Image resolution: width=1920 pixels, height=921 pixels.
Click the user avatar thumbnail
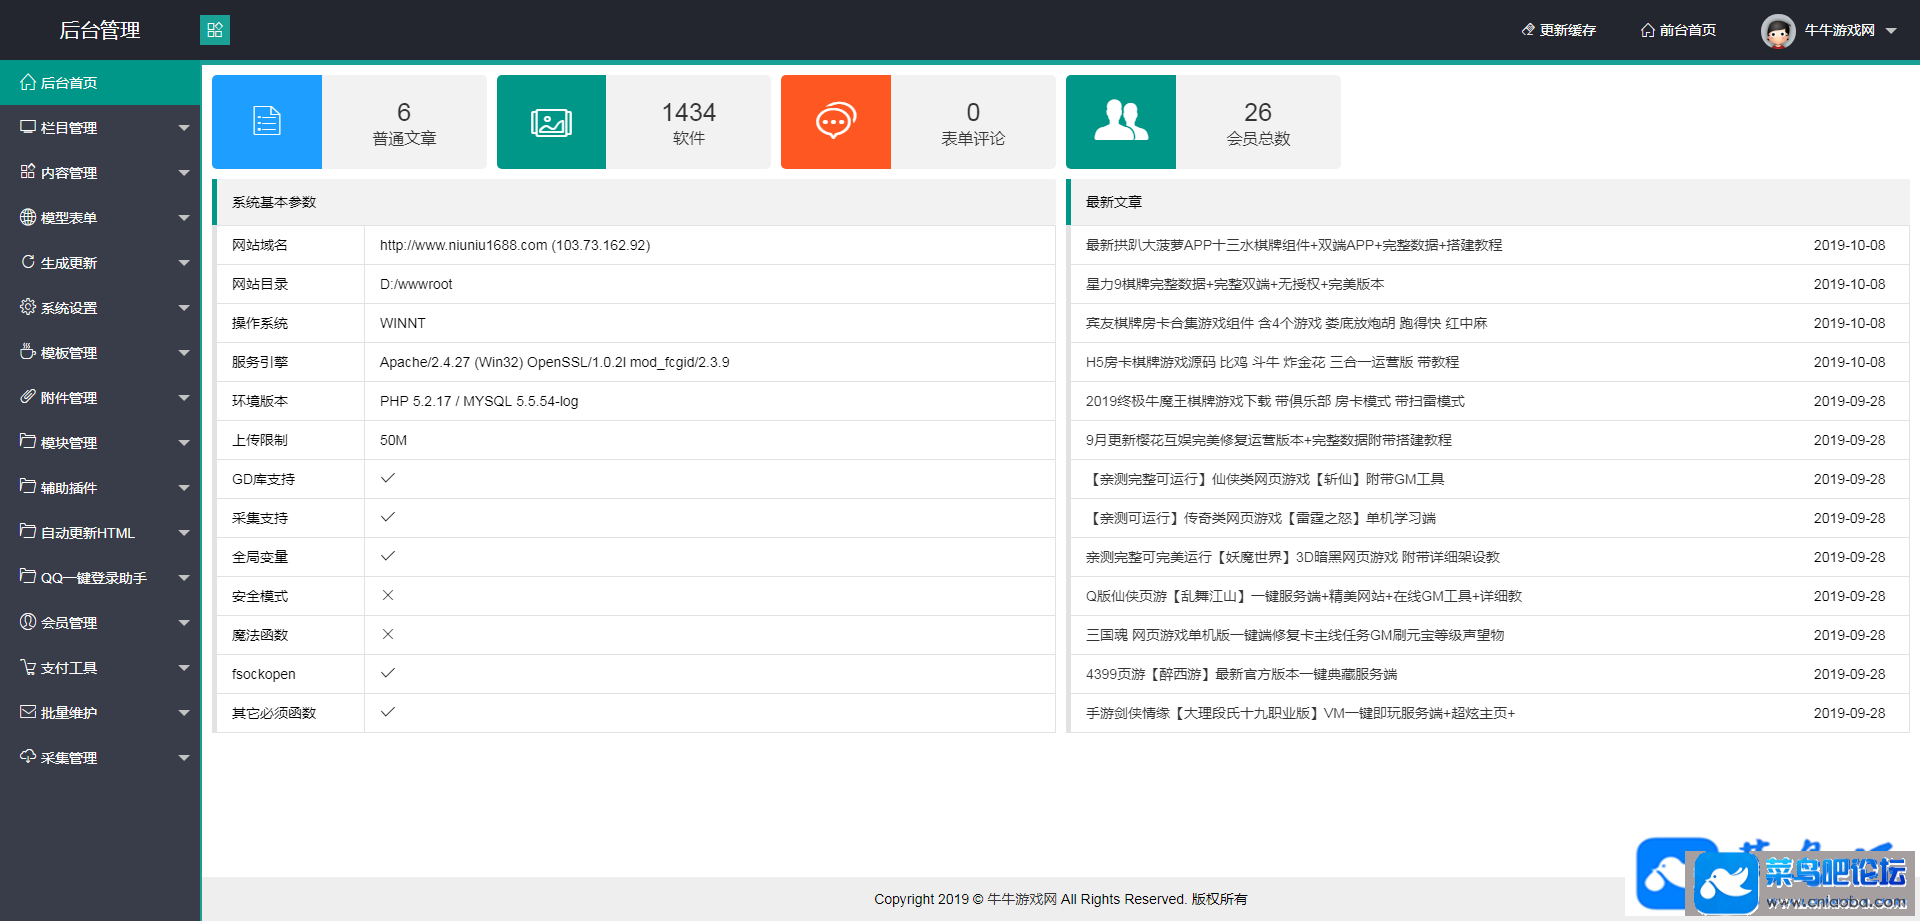1777,30
